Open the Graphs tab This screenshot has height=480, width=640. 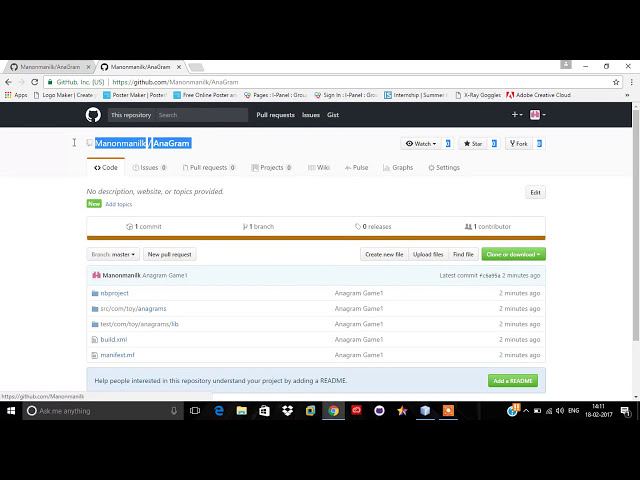(398, 167)
